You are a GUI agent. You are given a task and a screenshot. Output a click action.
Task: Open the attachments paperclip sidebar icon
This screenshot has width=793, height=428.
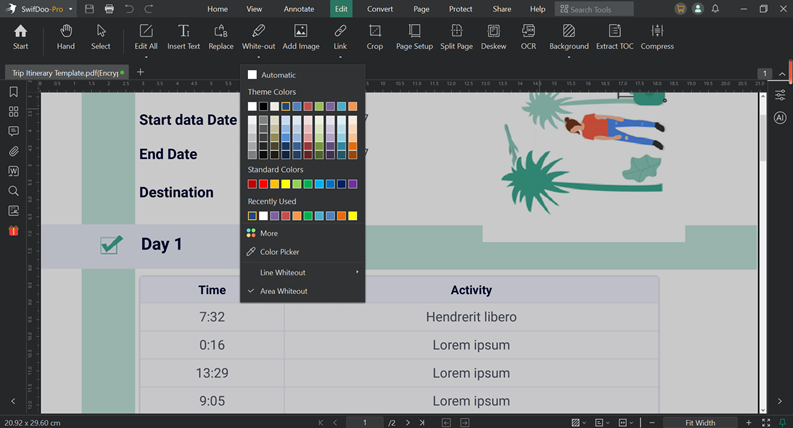pos(13,151)
